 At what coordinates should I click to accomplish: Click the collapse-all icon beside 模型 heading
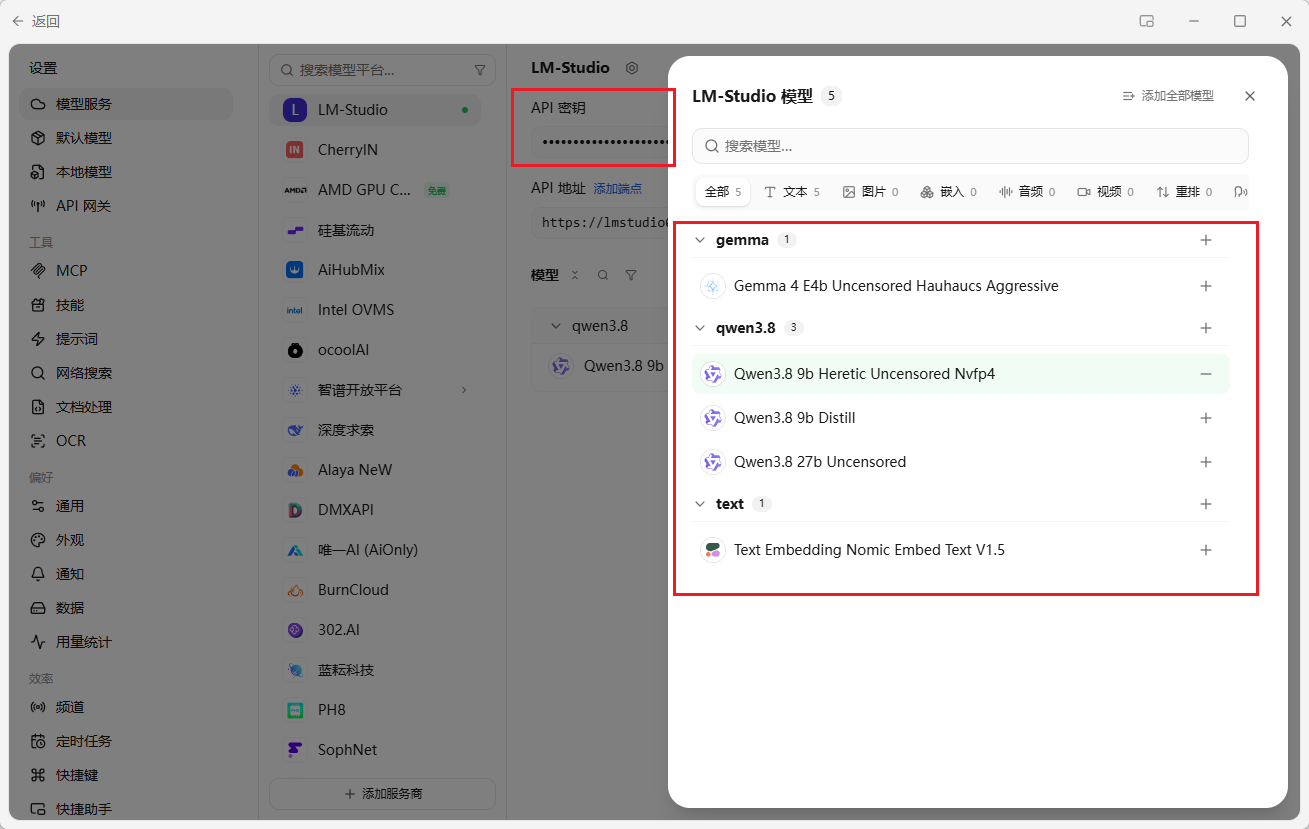(x=575, y=275)
